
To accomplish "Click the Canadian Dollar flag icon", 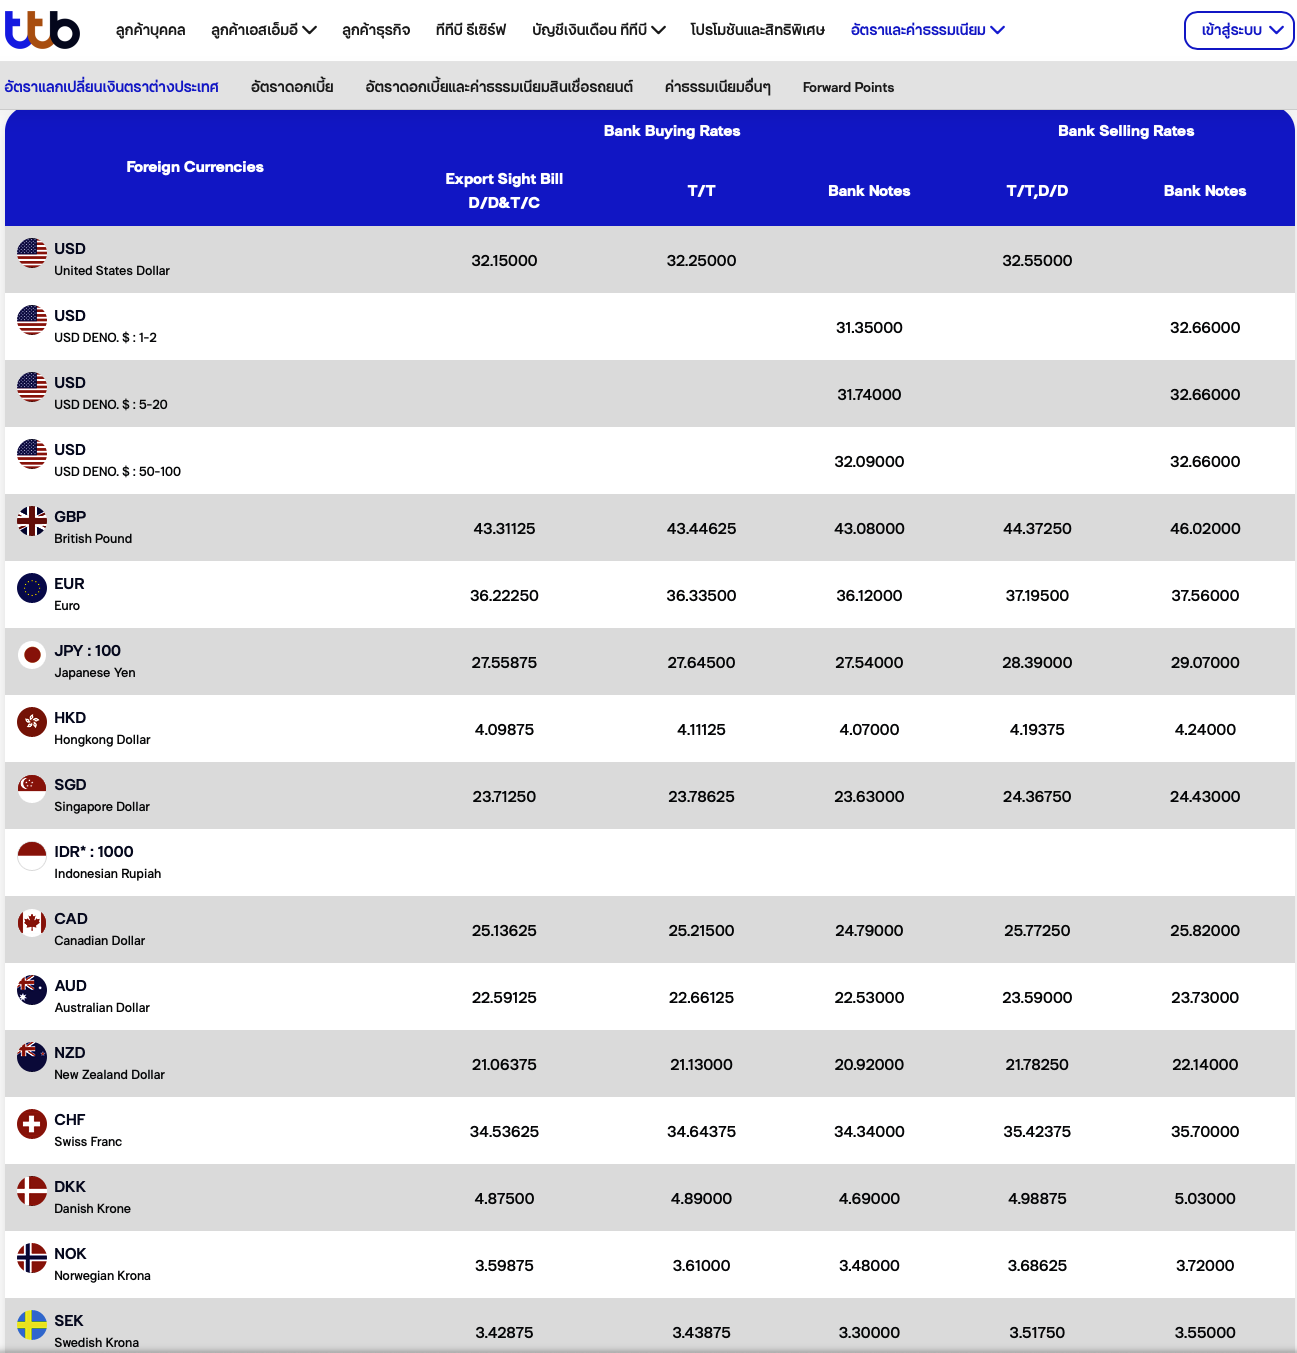I will [32, 923].
